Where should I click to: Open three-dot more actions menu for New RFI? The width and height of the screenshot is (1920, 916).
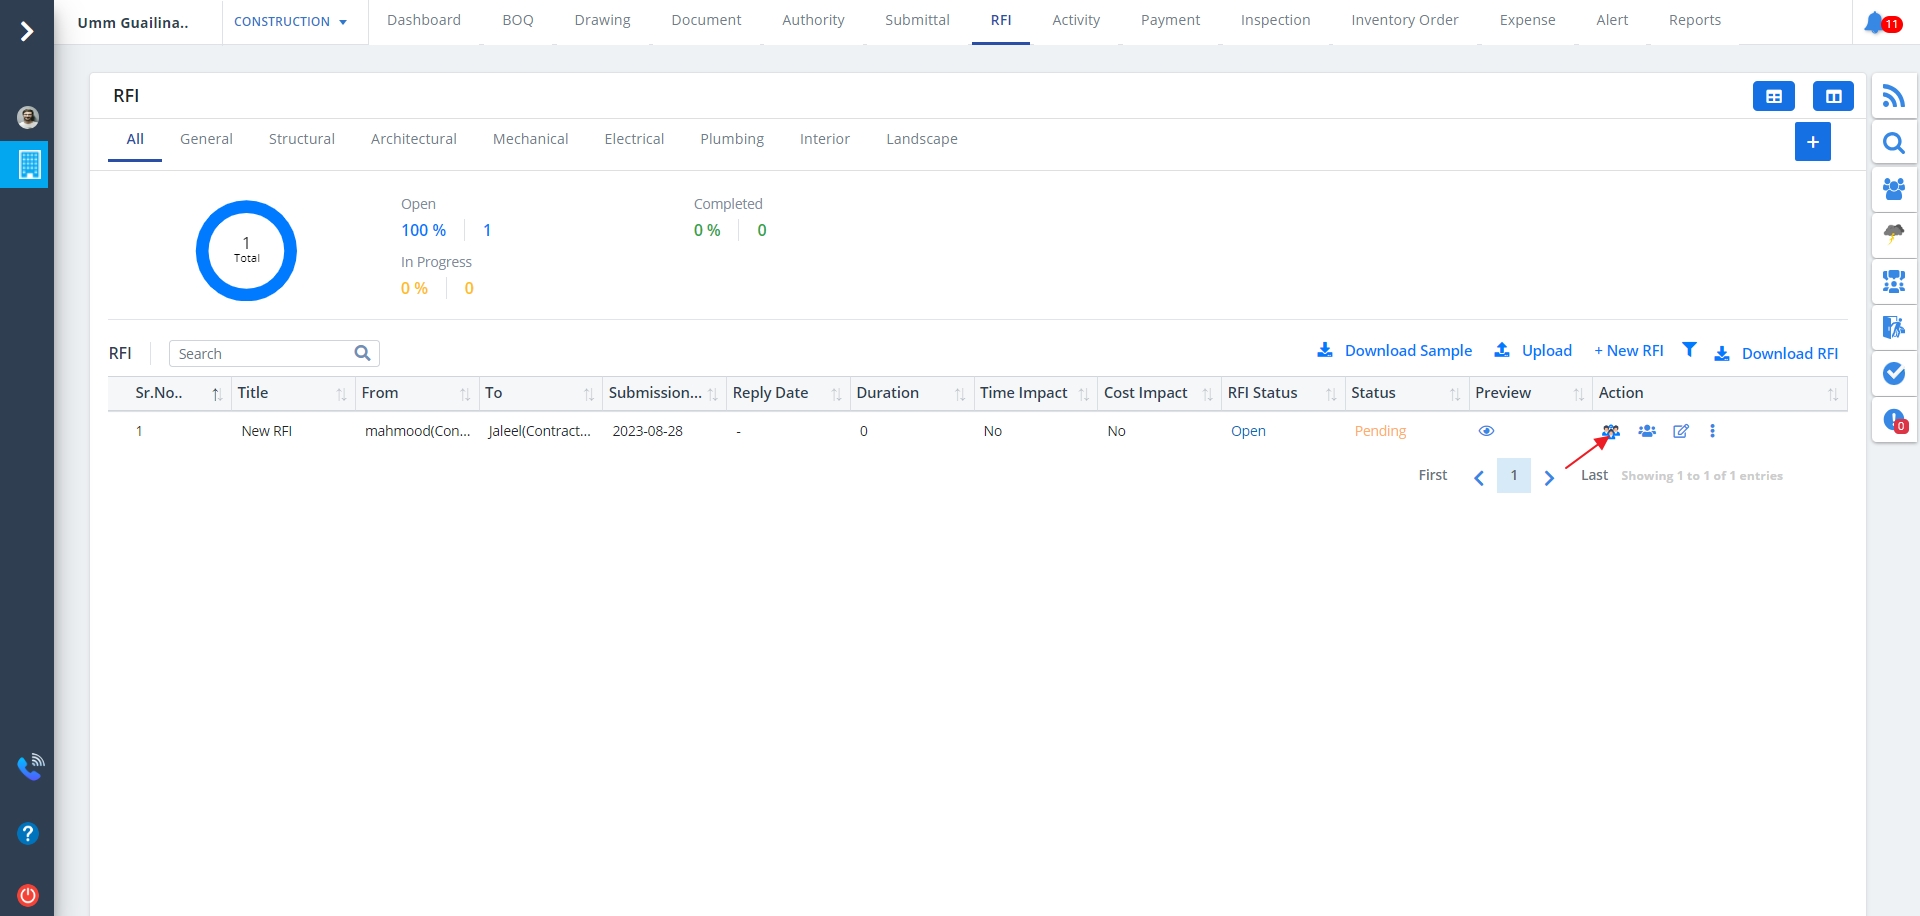tap(1712, 431)
